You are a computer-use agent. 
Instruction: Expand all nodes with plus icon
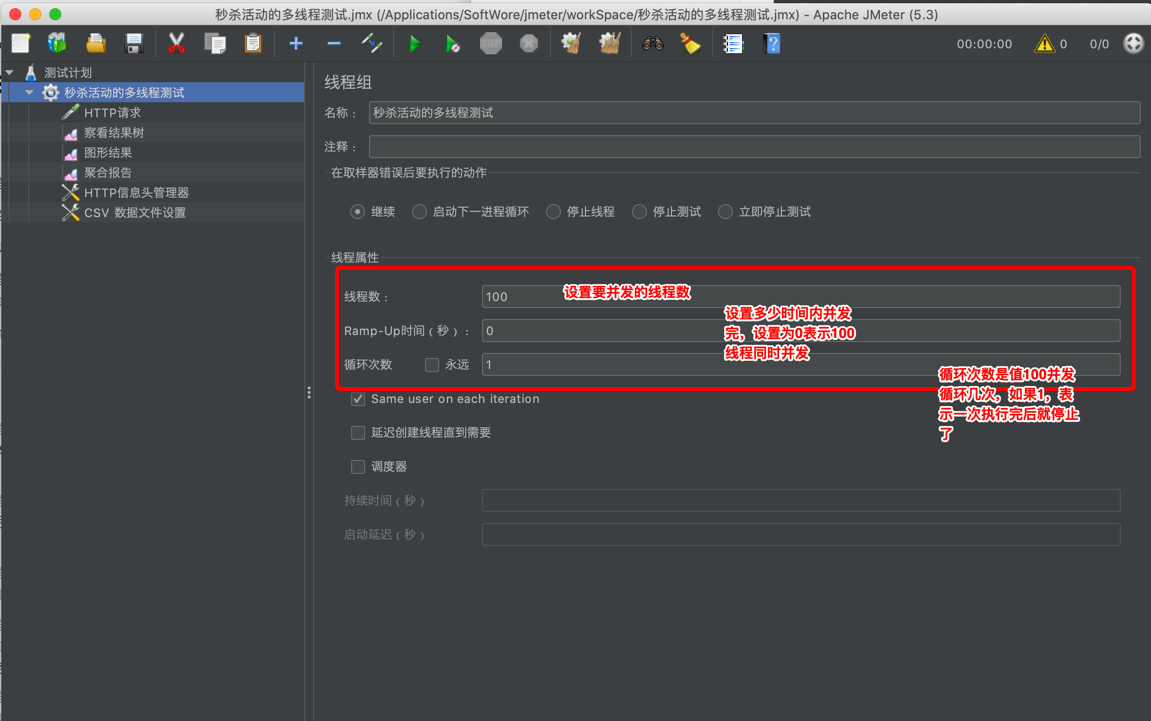(296, 43)
